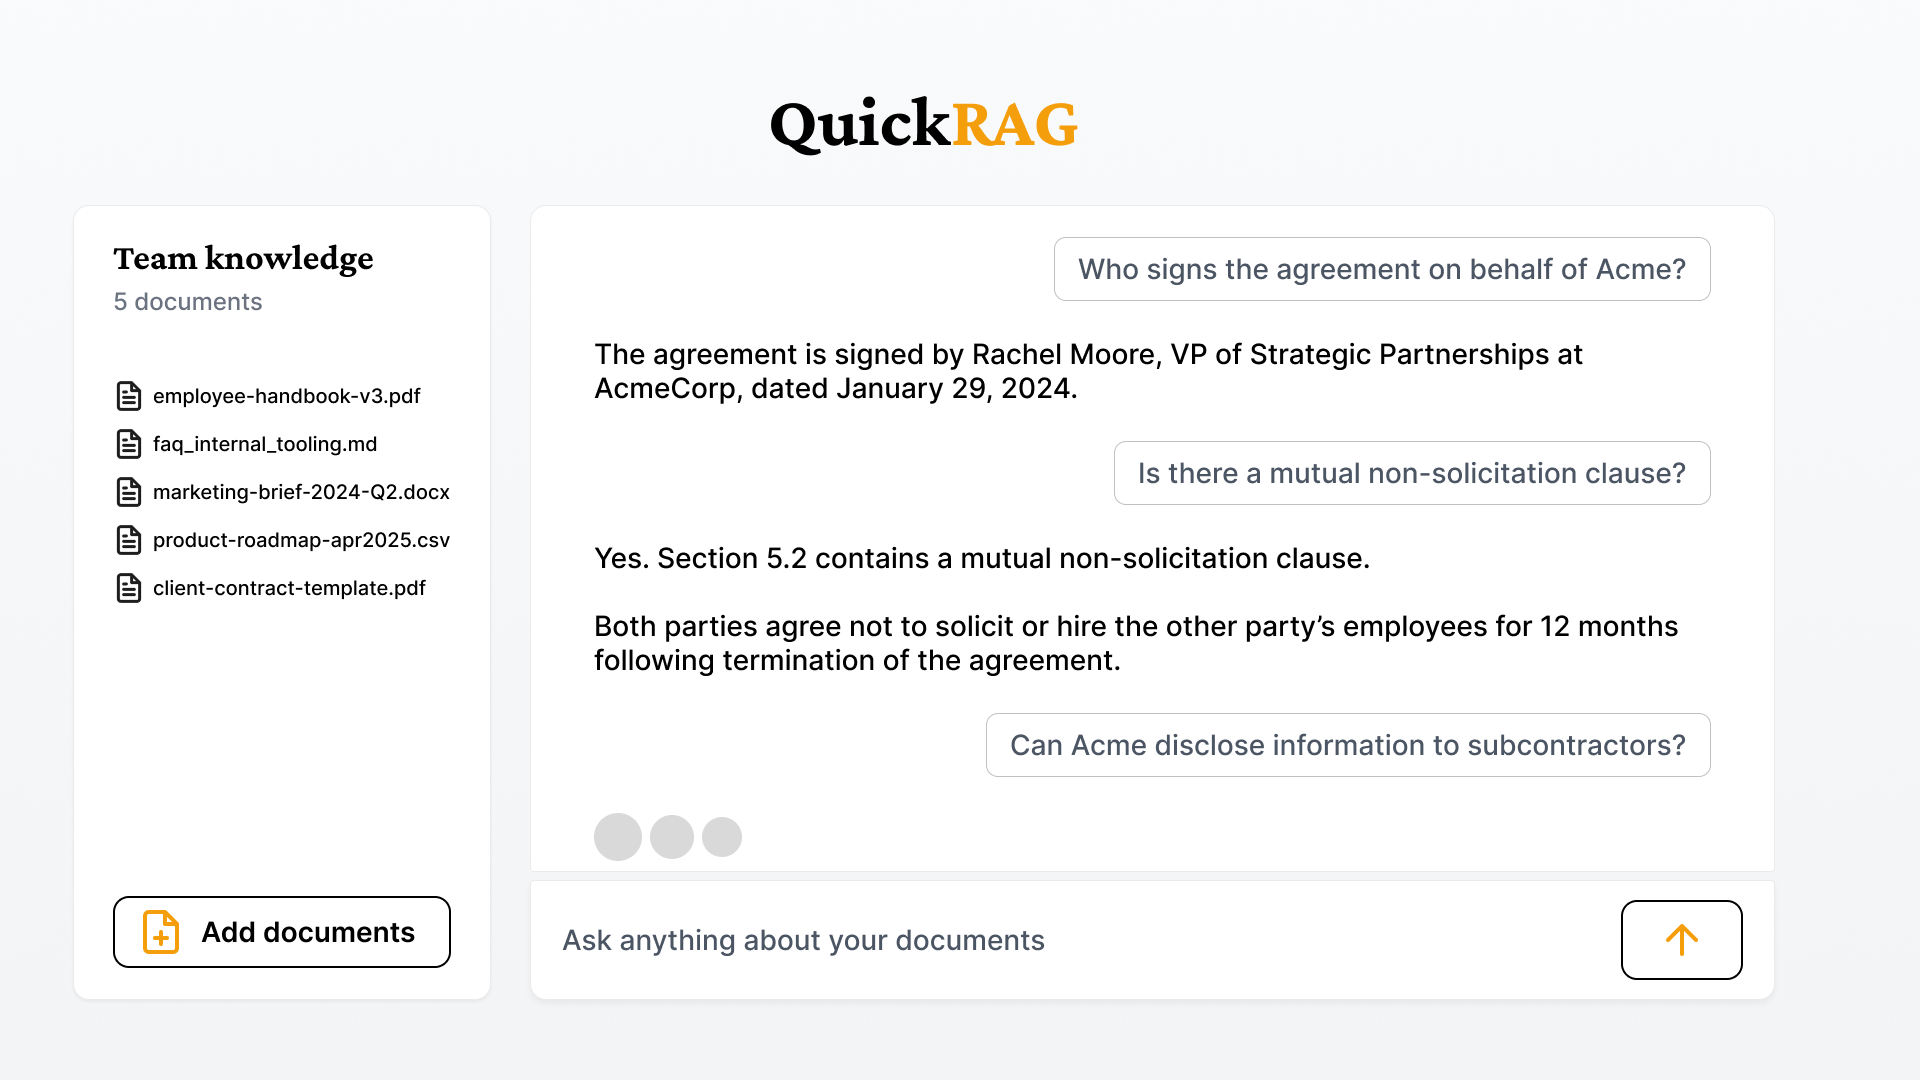Click the QuickRAG logo
The height and width of the screenshot is (1080, 1920).
click(923, 125)
